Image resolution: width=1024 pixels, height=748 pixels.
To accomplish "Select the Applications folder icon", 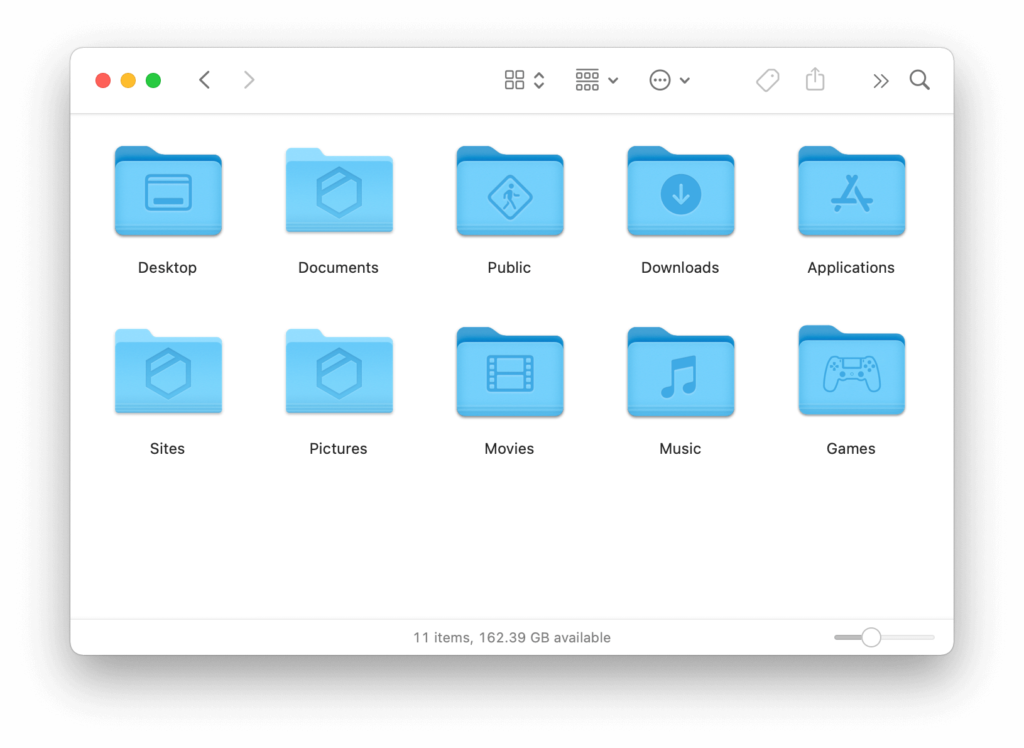I will click(x=851, y=192).
